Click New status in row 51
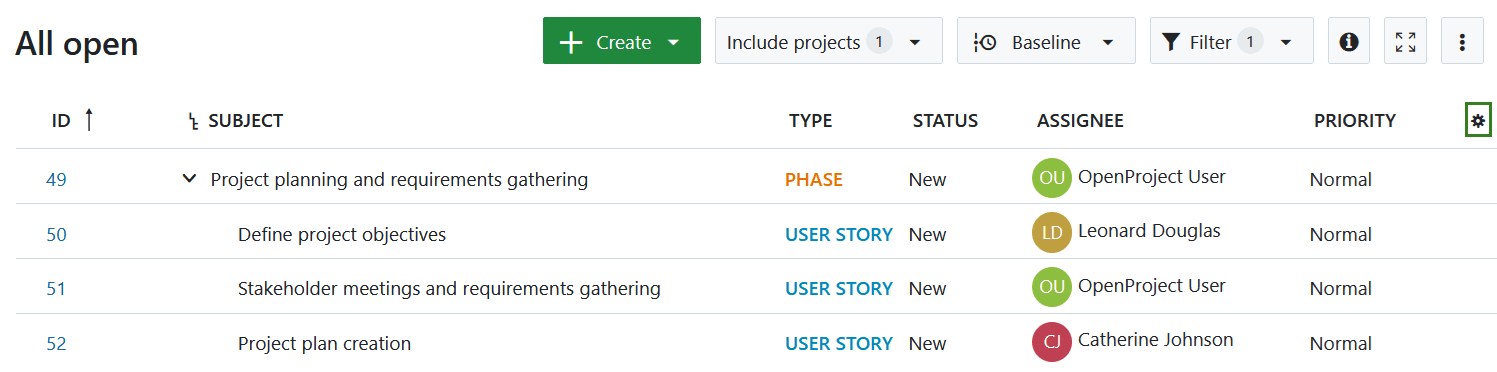1497x372 pixels. pos(927,289)
